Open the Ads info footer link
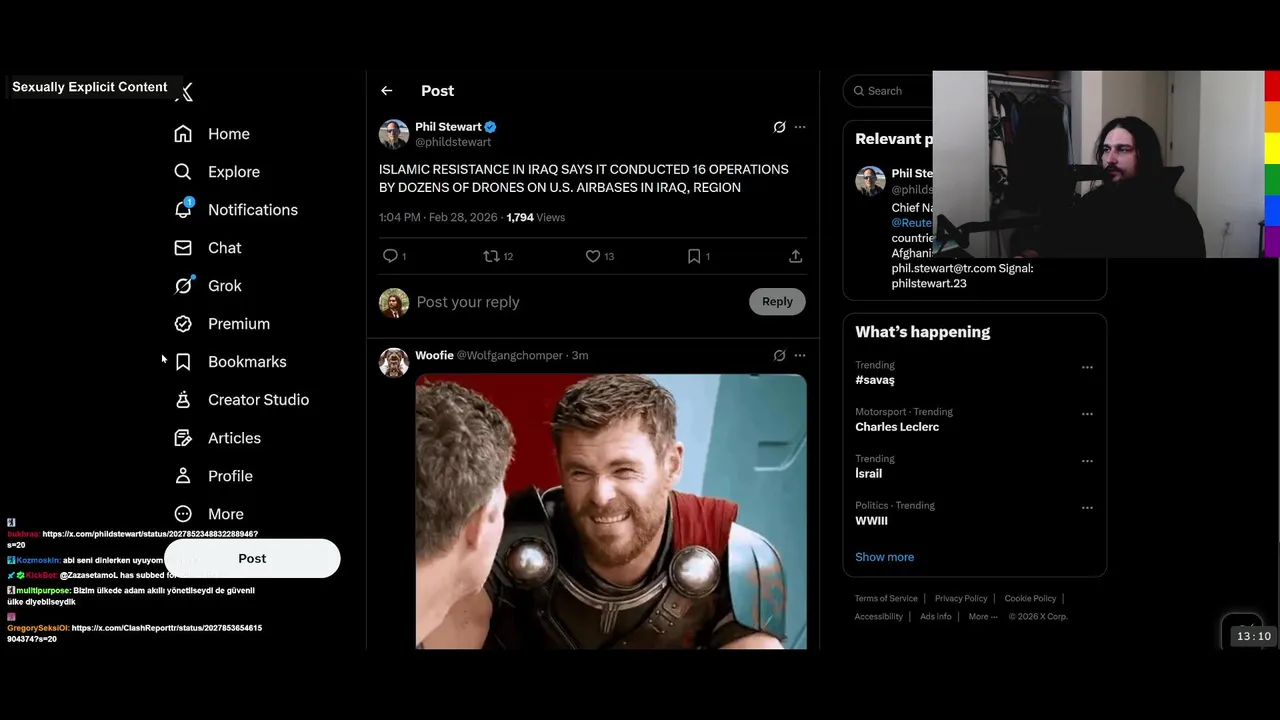The height and width of the screenshot is (720, 1280). 936,617
